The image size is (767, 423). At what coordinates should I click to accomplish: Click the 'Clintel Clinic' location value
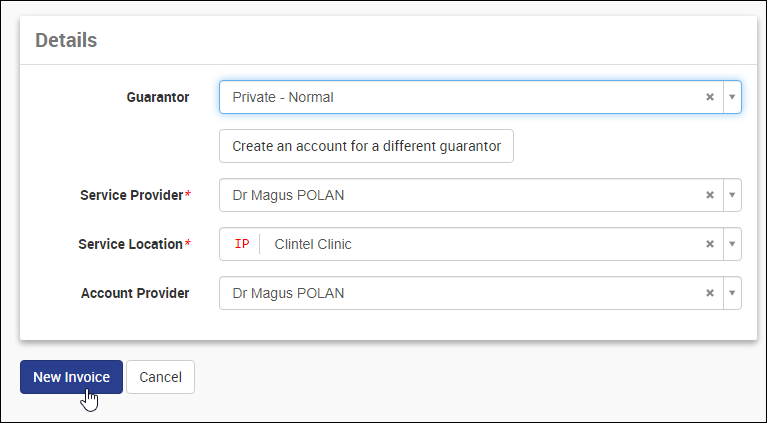click(313, 244)
